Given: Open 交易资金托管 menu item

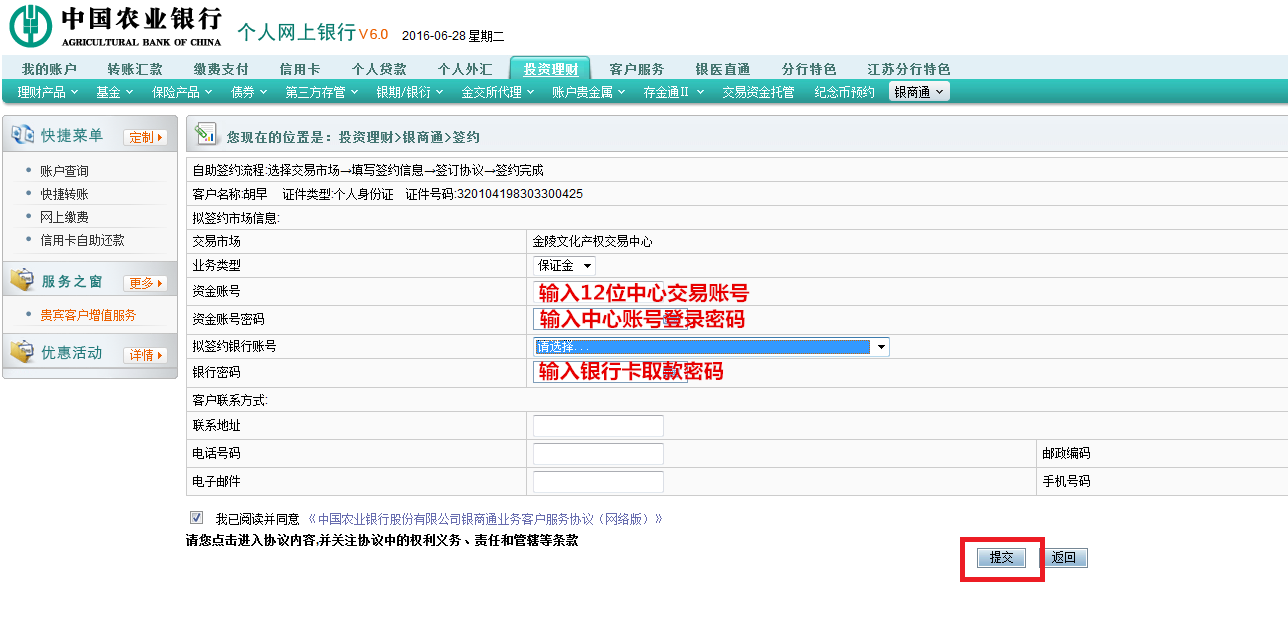Looking at the screenshot, I should point(758,92).
